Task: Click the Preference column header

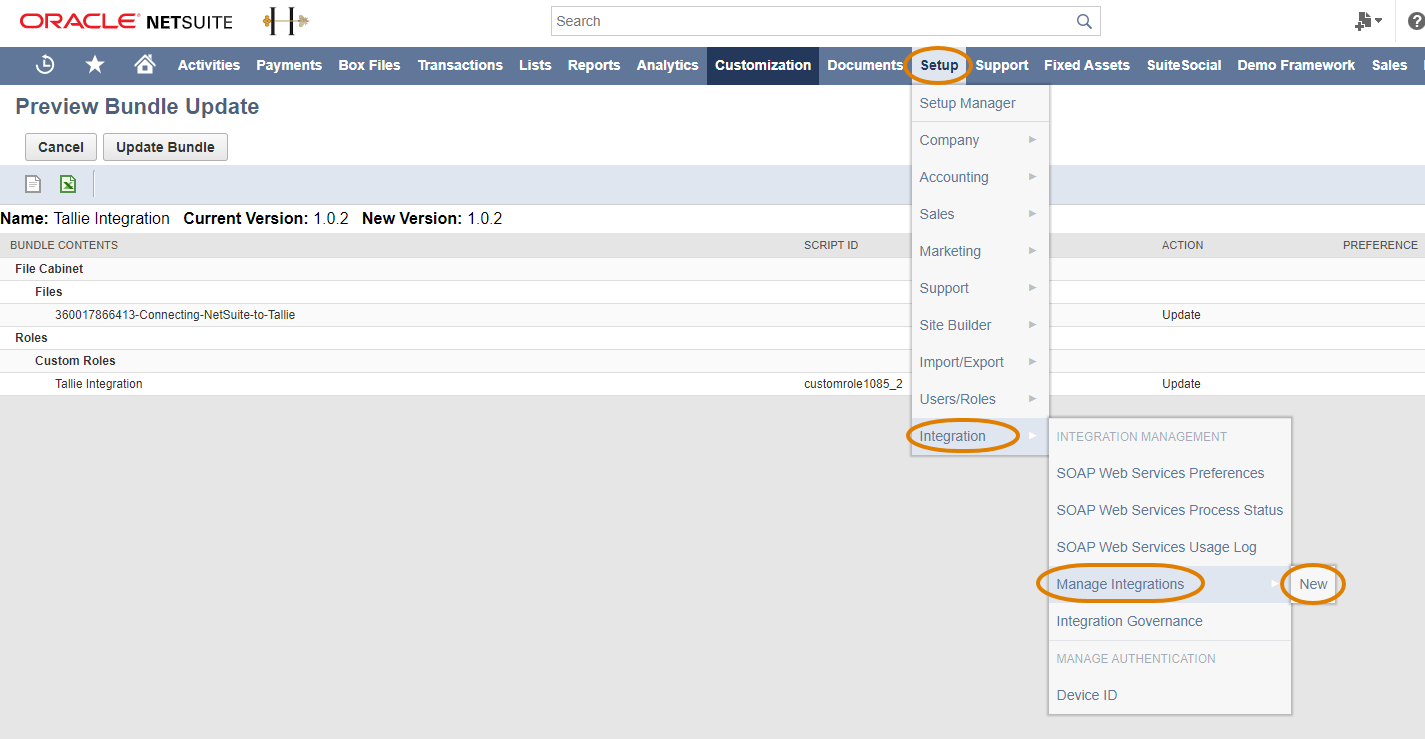Action: pos(1380,245)
